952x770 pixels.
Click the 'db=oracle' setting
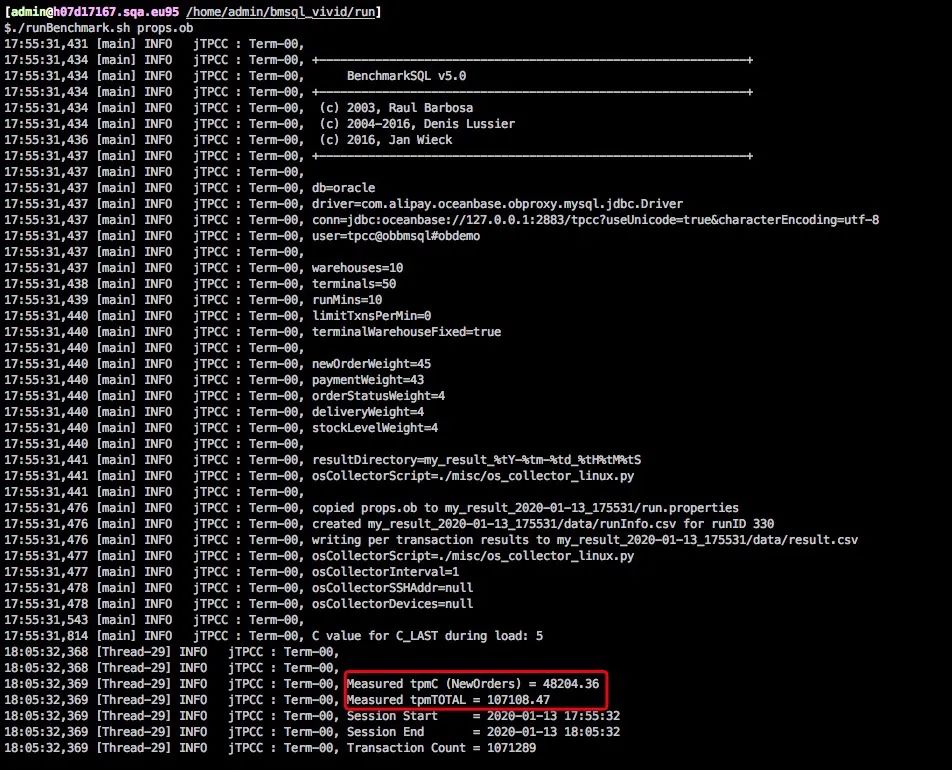coord(344,188)
